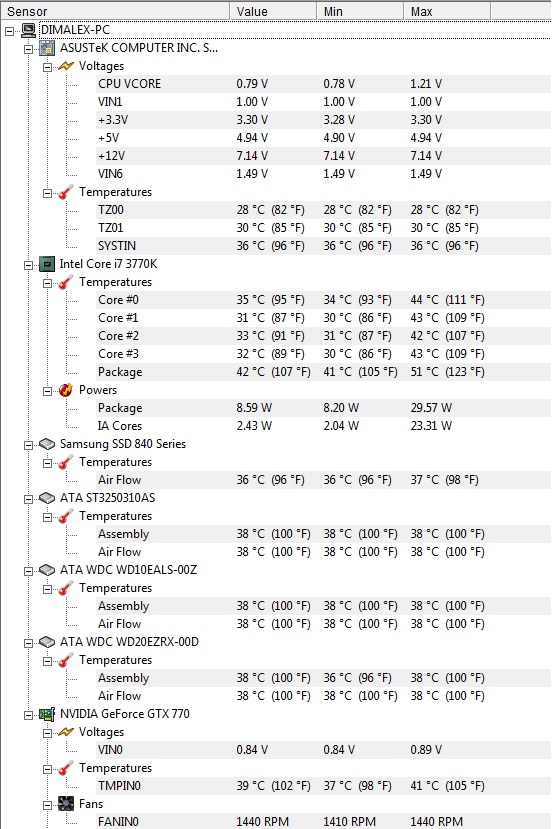Screen dimensions: 552x829
Task: Select Assembly under ATA ST3250310AS
Action: tap(323, 534)
